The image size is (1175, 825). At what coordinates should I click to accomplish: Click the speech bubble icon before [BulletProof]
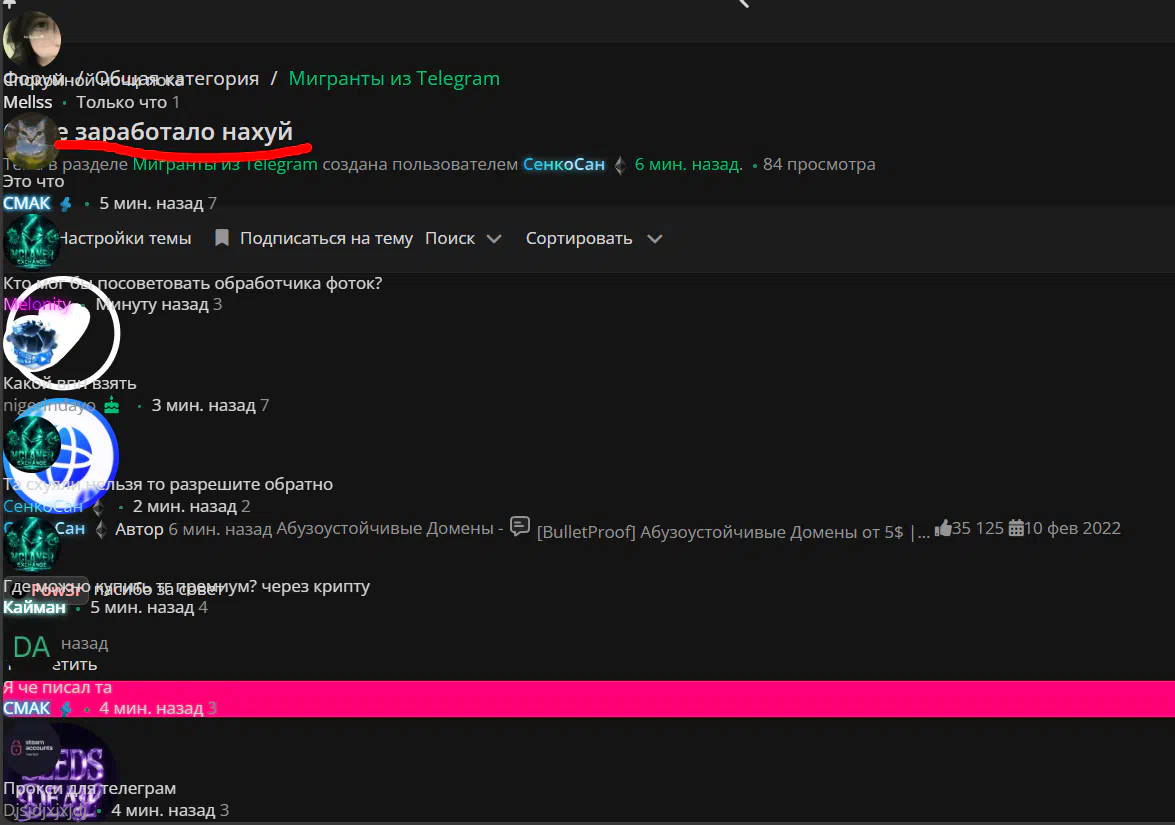[x=519, y=526]
